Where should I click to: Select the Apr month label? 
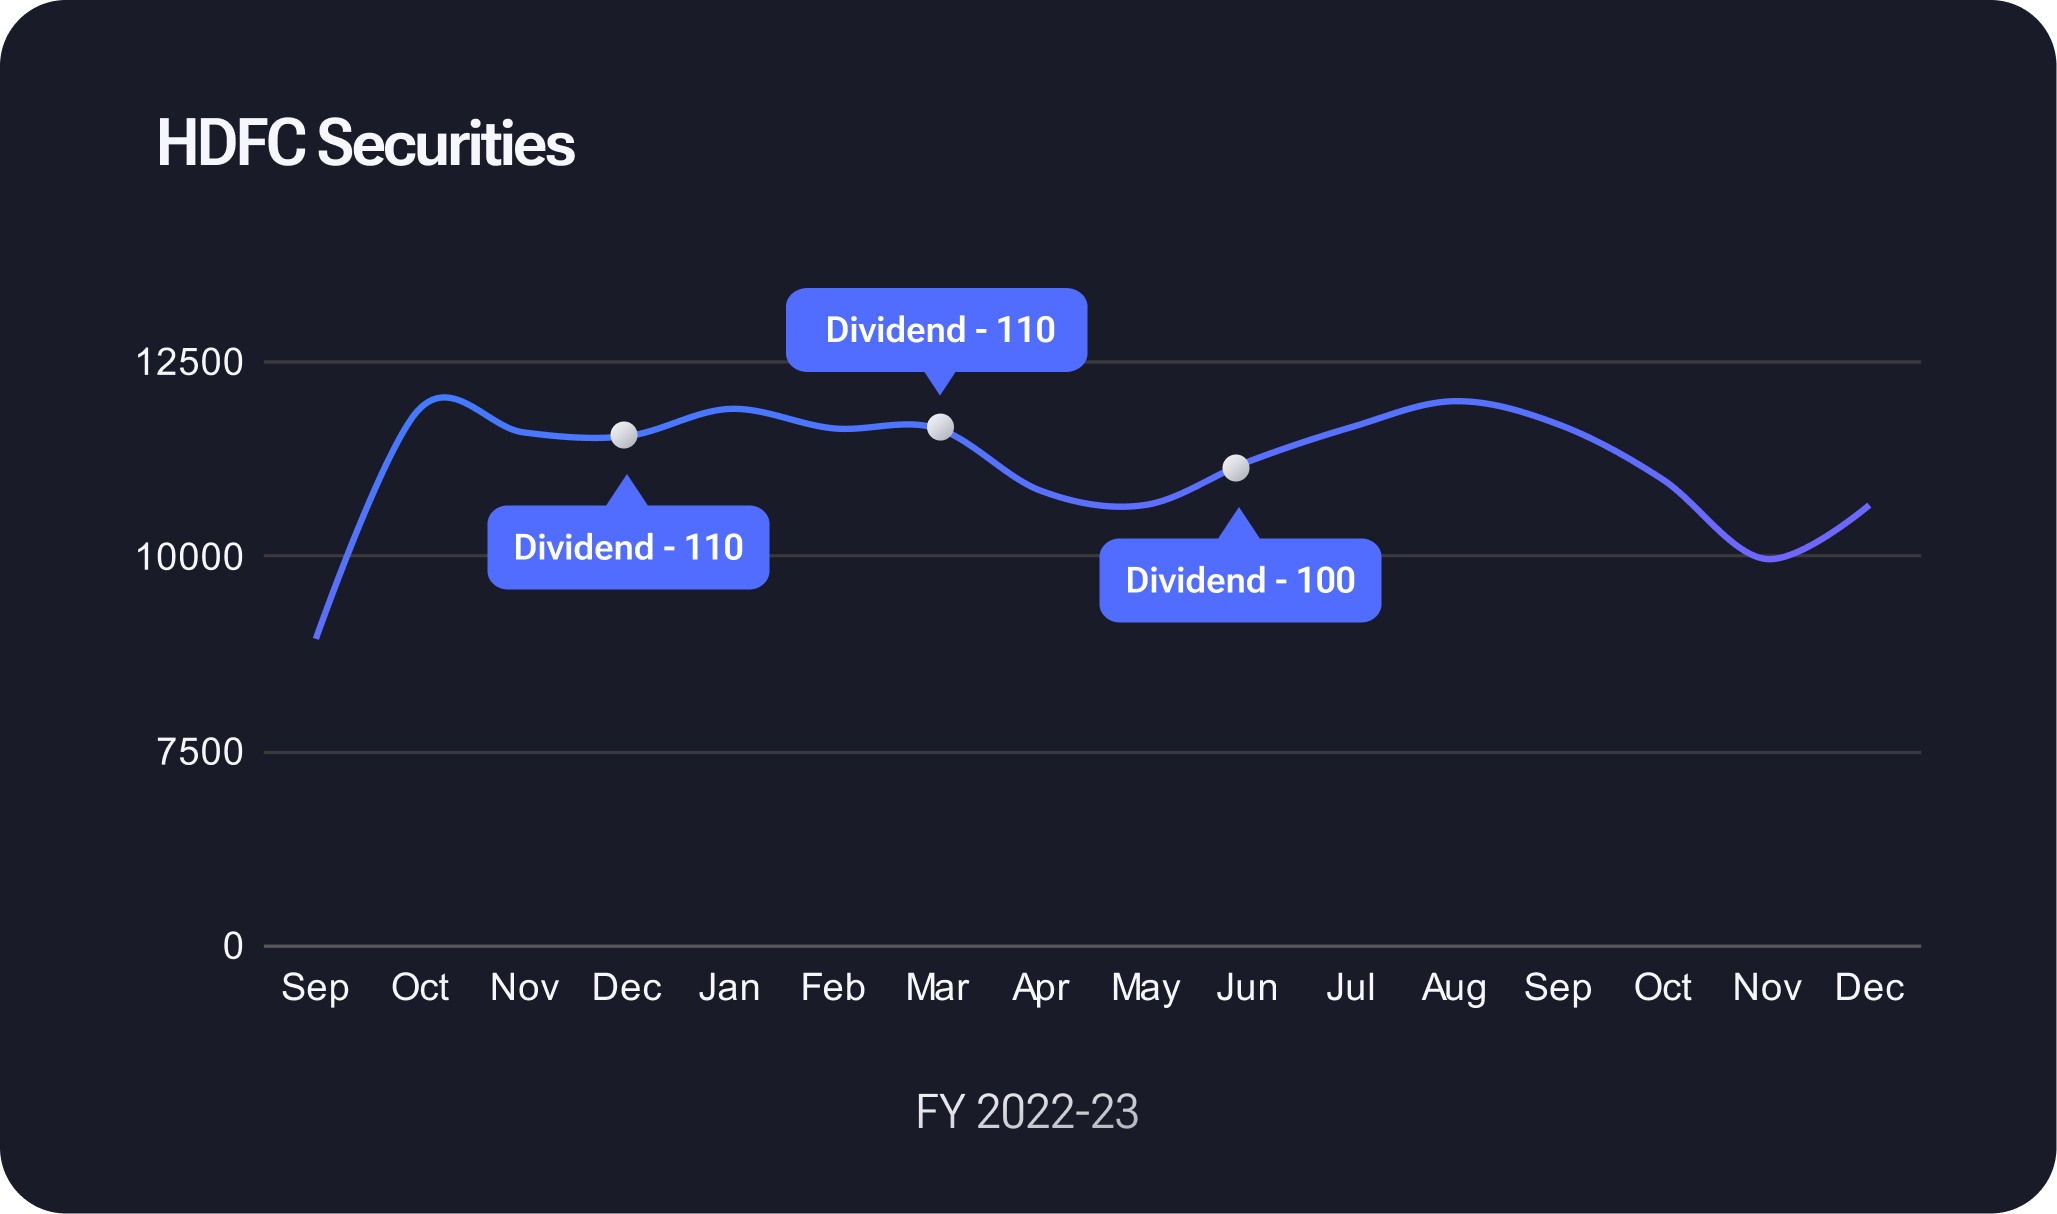point(1041,988)
